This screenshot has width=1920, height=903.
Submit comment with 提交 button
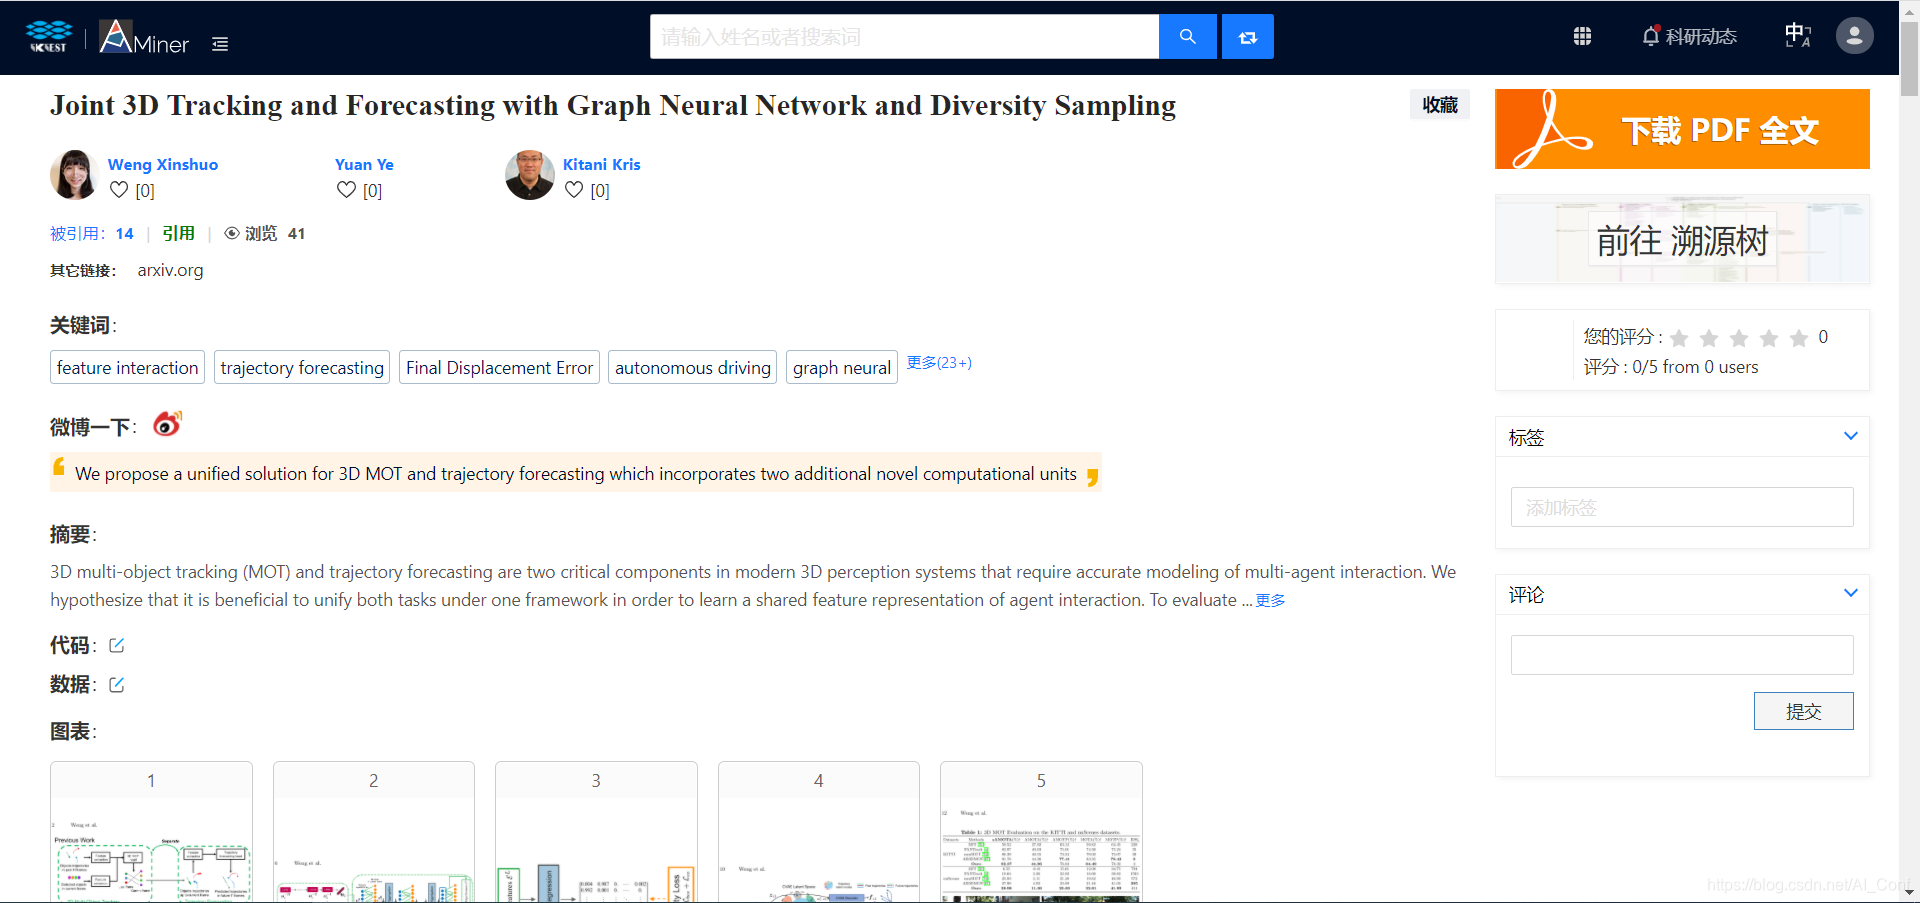coord(1803,711)
